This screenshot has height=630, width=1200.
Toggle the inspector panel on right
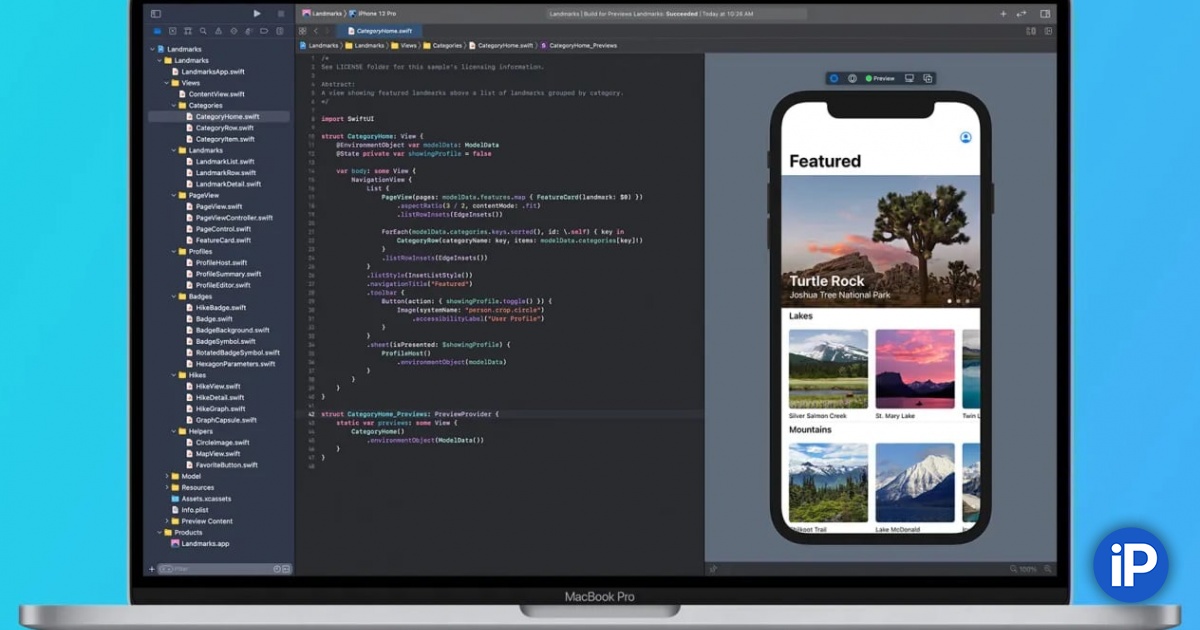click(1045, 14)
